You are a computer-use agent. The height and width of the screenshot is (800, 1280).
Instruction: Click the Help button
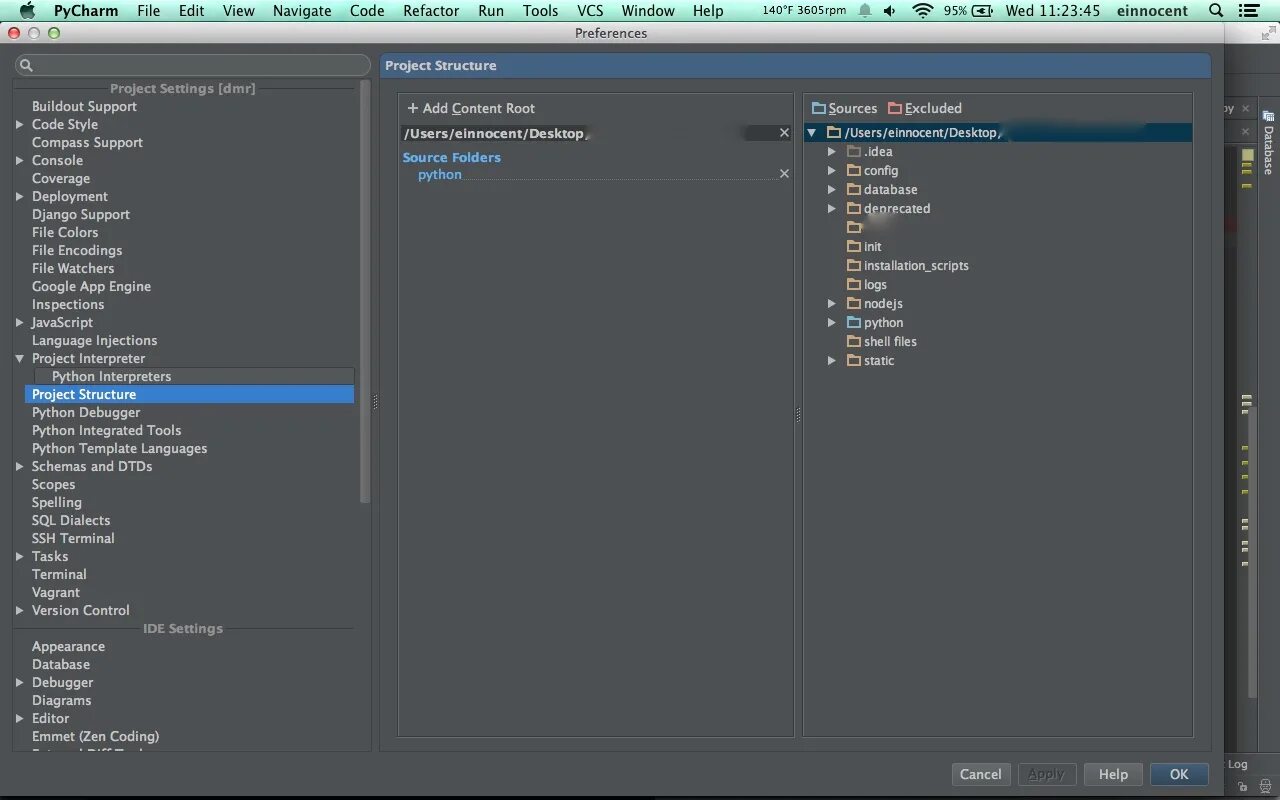pos(1113,774)
